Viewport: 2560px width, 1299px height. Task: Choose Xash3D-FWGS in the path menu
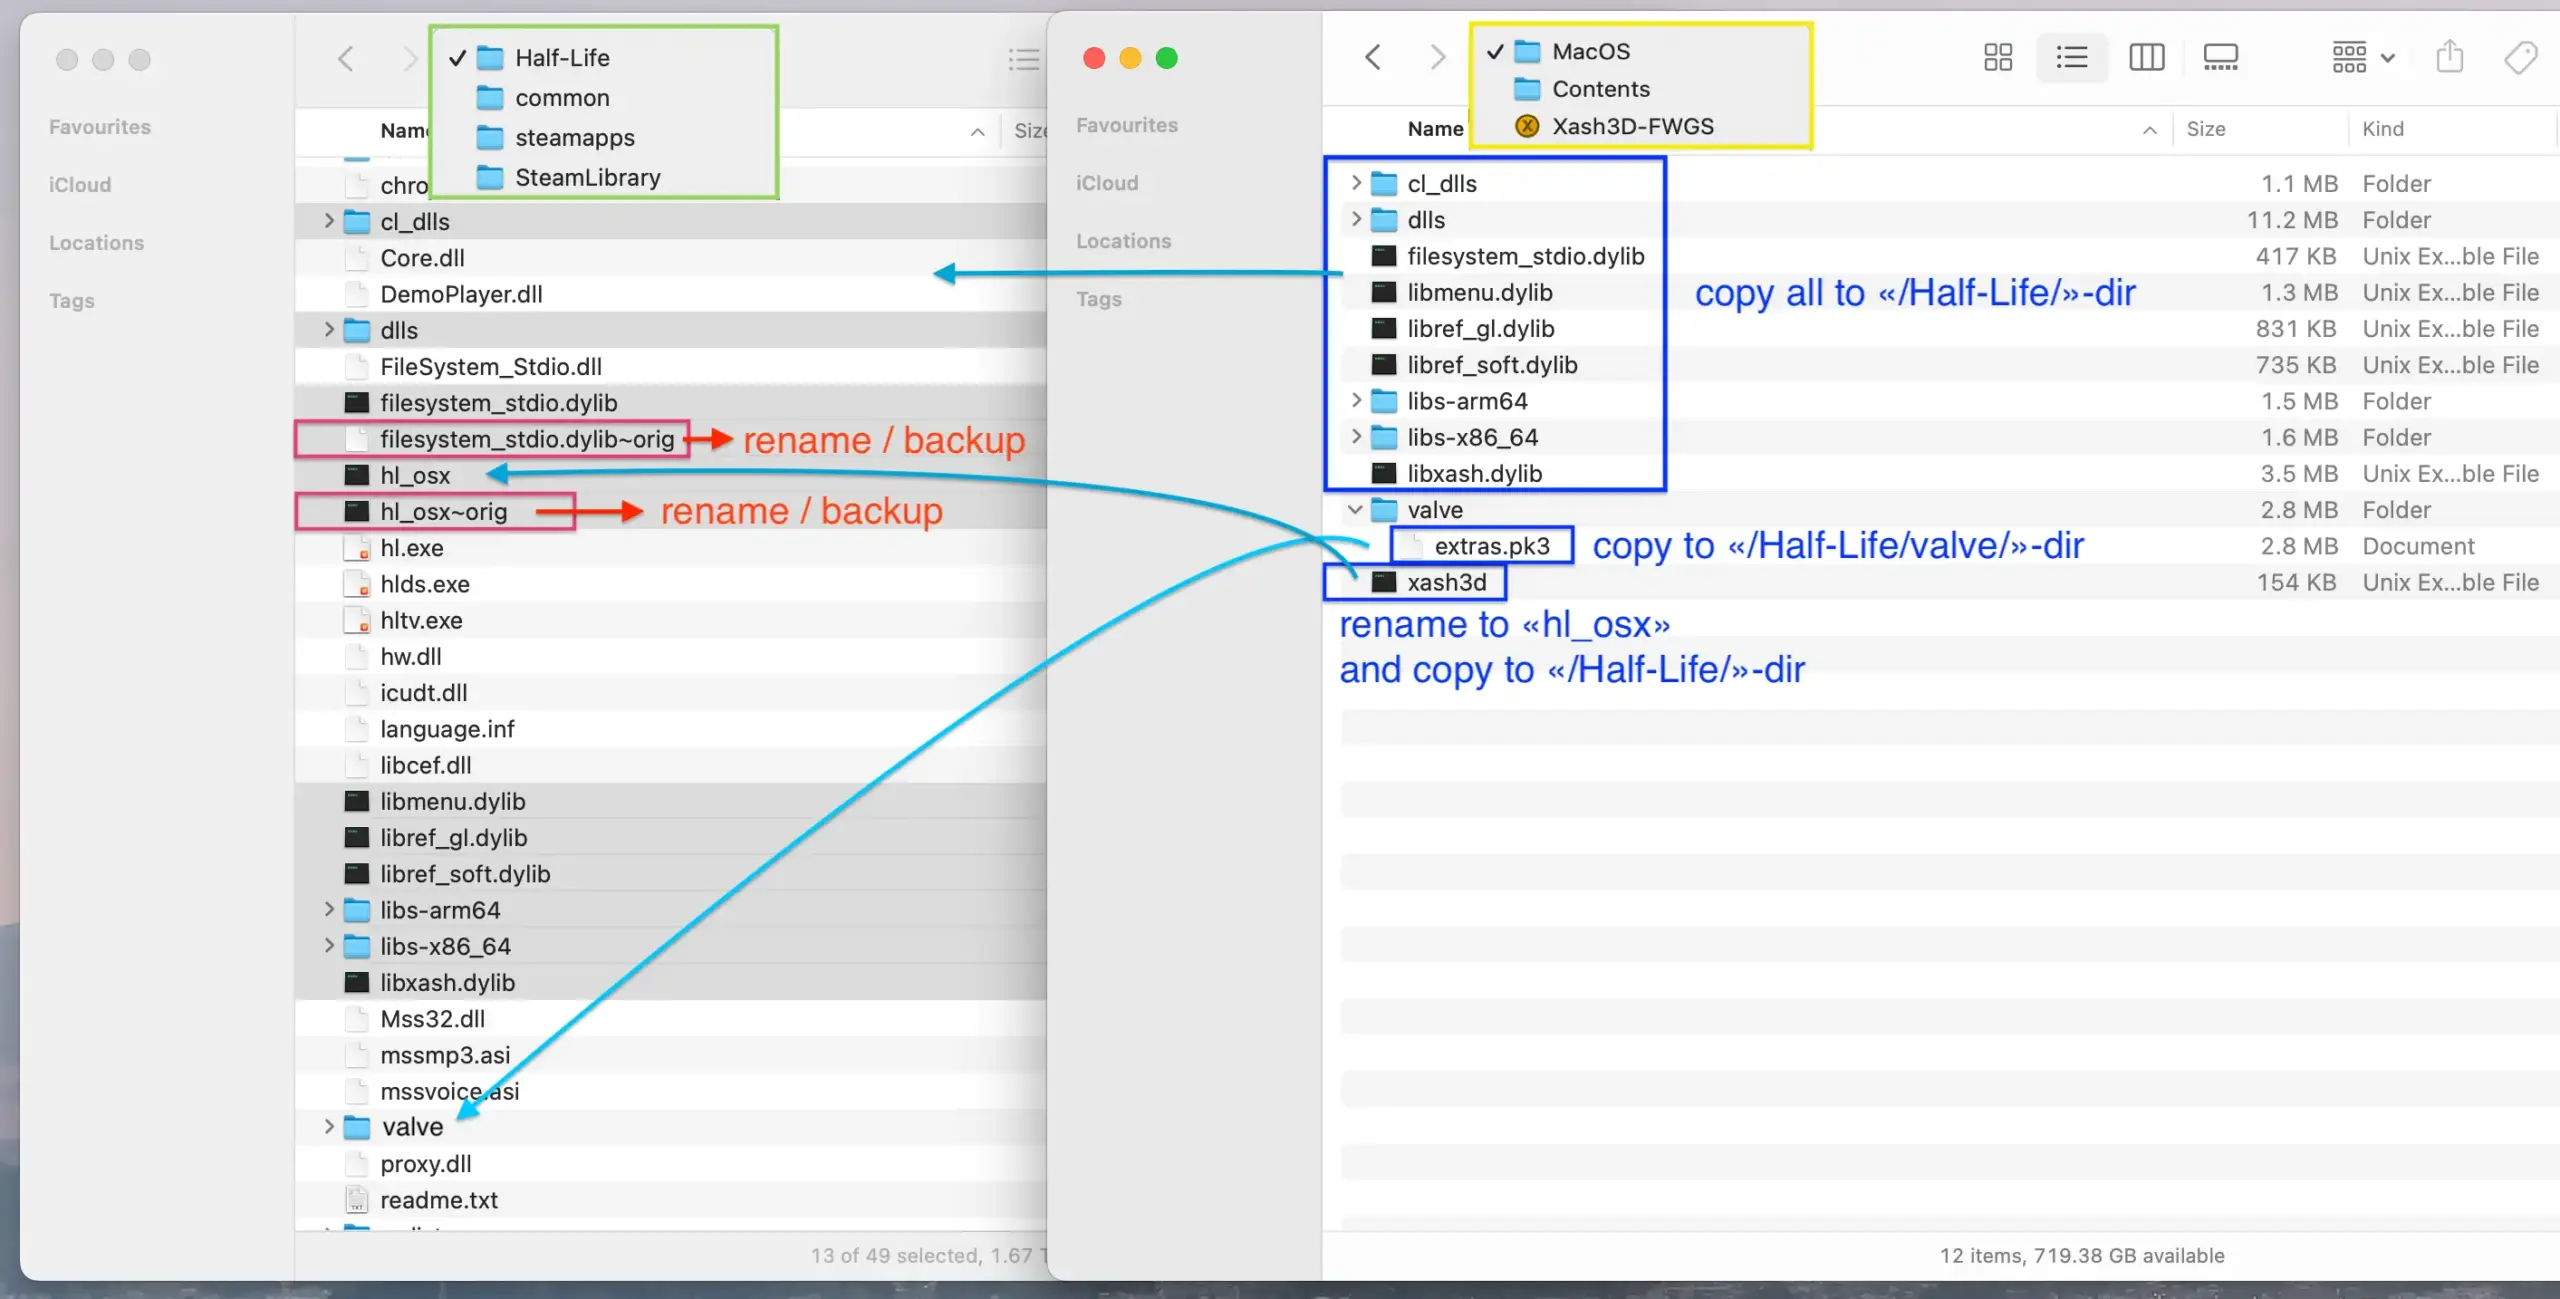tap(1632, 126)
